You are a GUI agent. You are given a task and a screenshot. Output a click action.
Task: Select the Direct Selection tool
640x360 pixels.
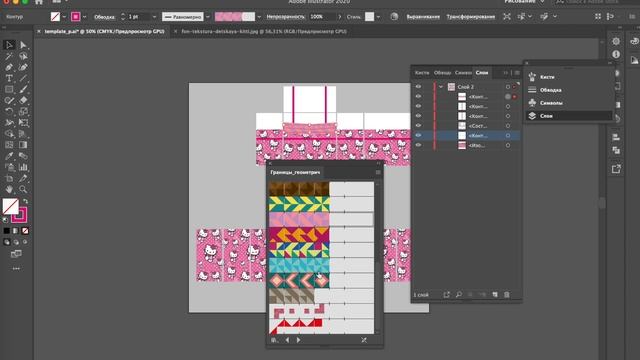click(23, 45)
